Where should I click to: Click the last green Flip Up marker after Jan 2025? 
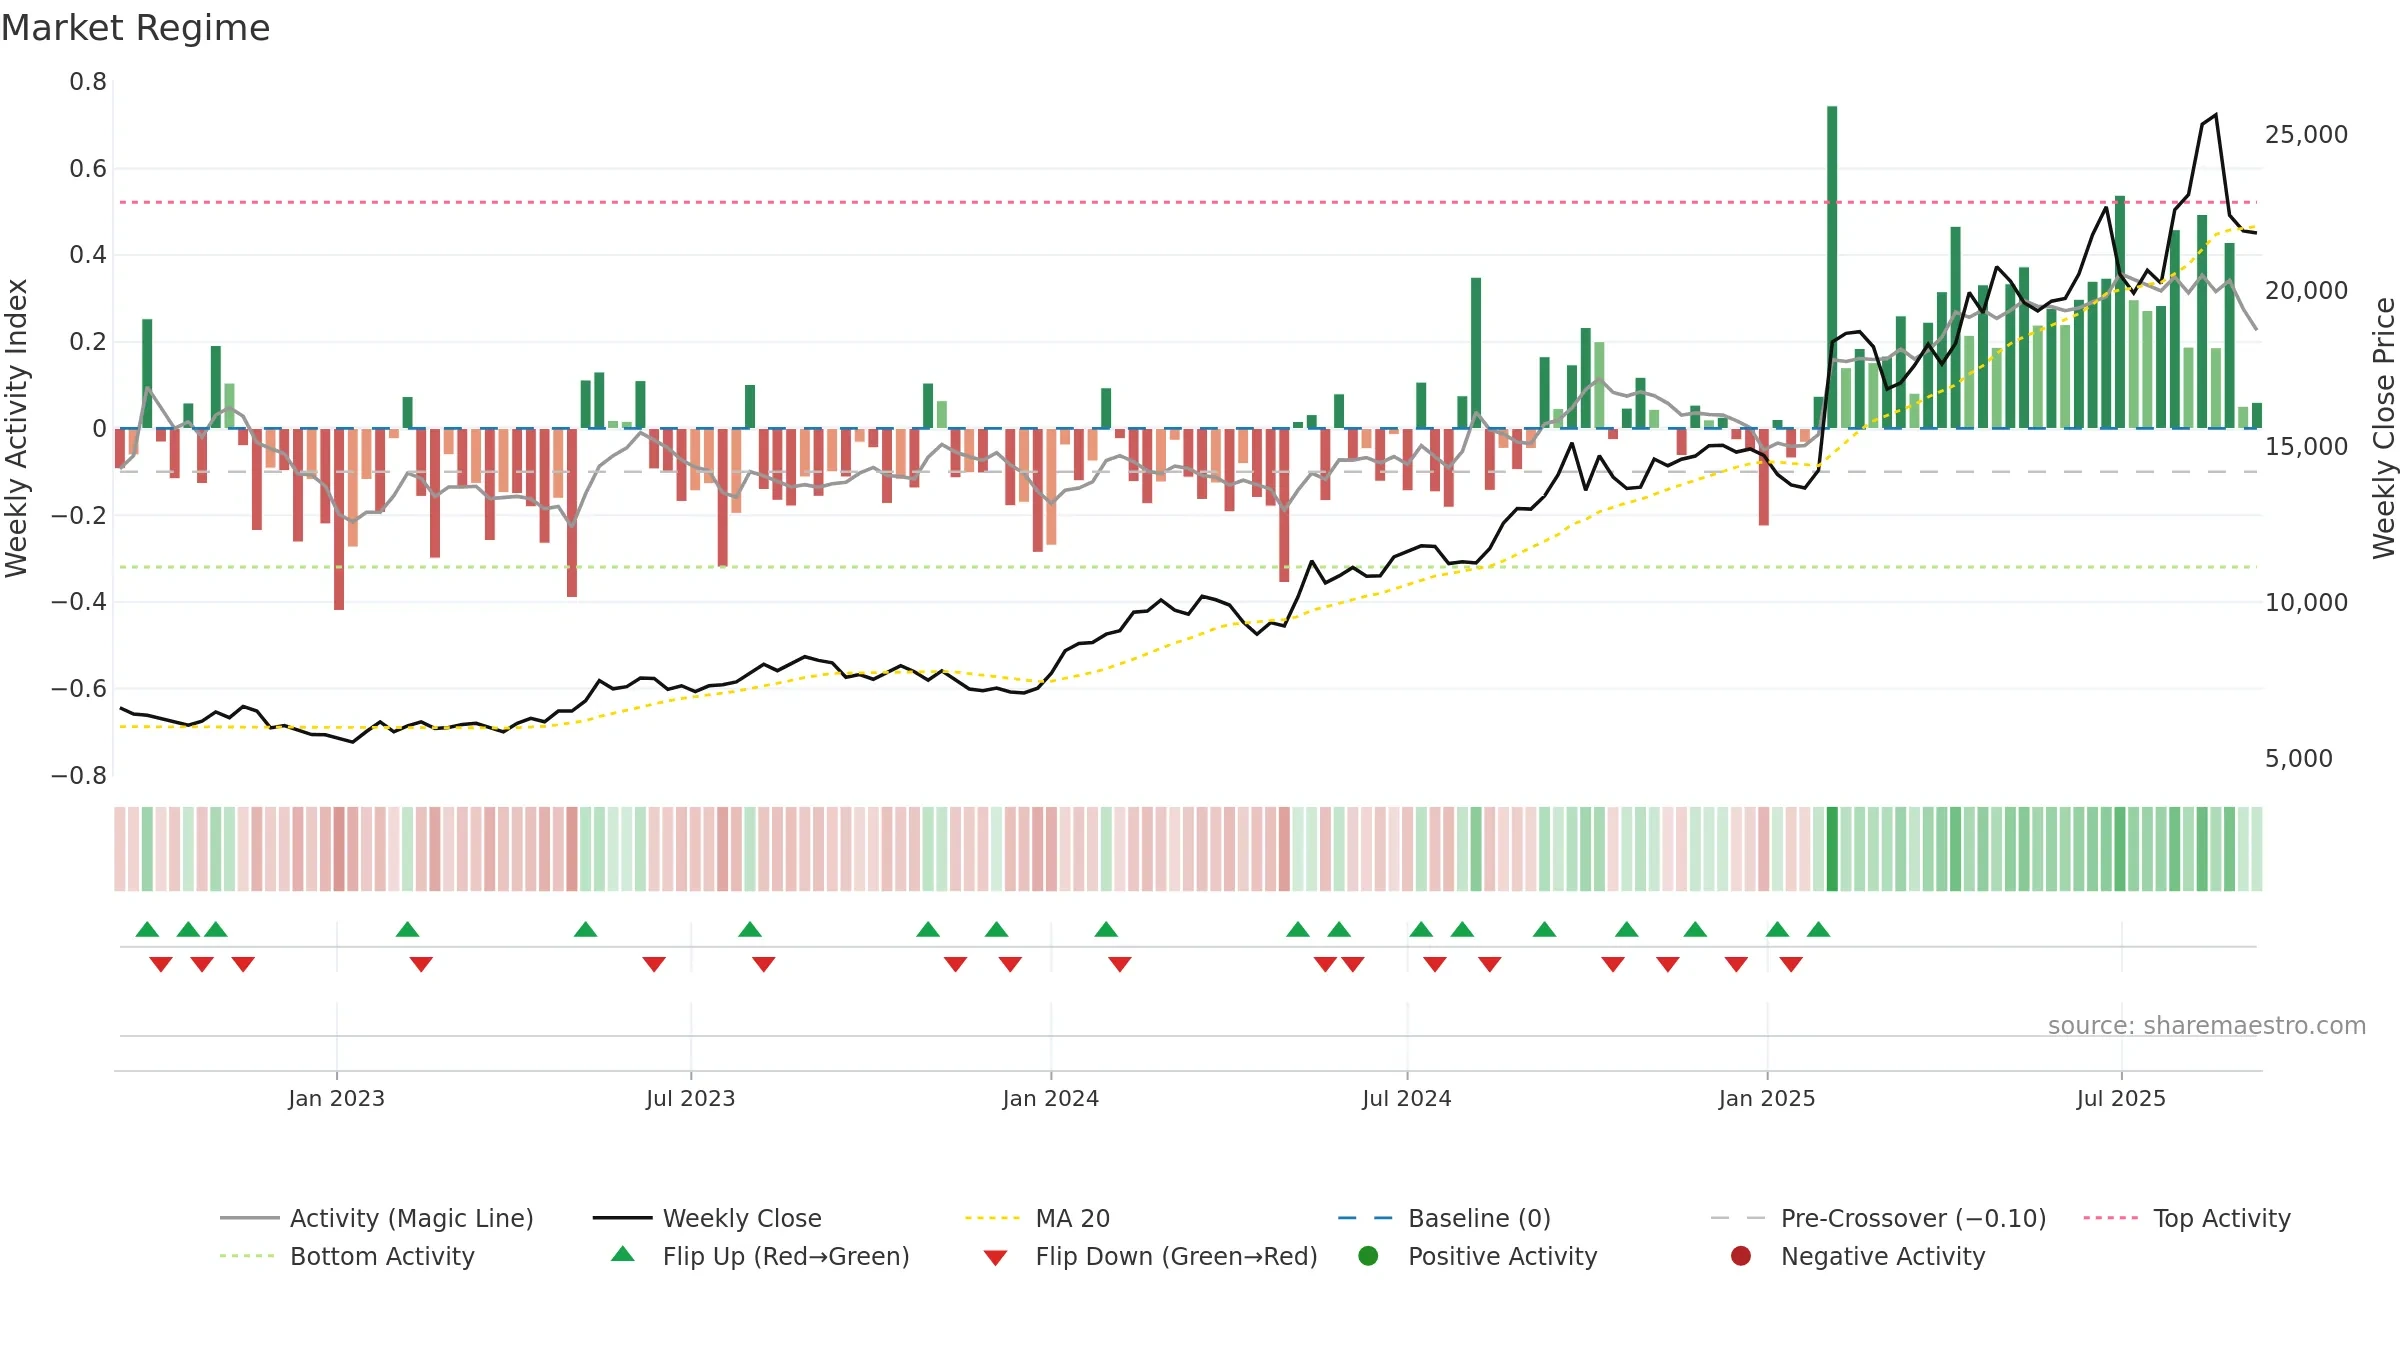(x=1818, y=930)
